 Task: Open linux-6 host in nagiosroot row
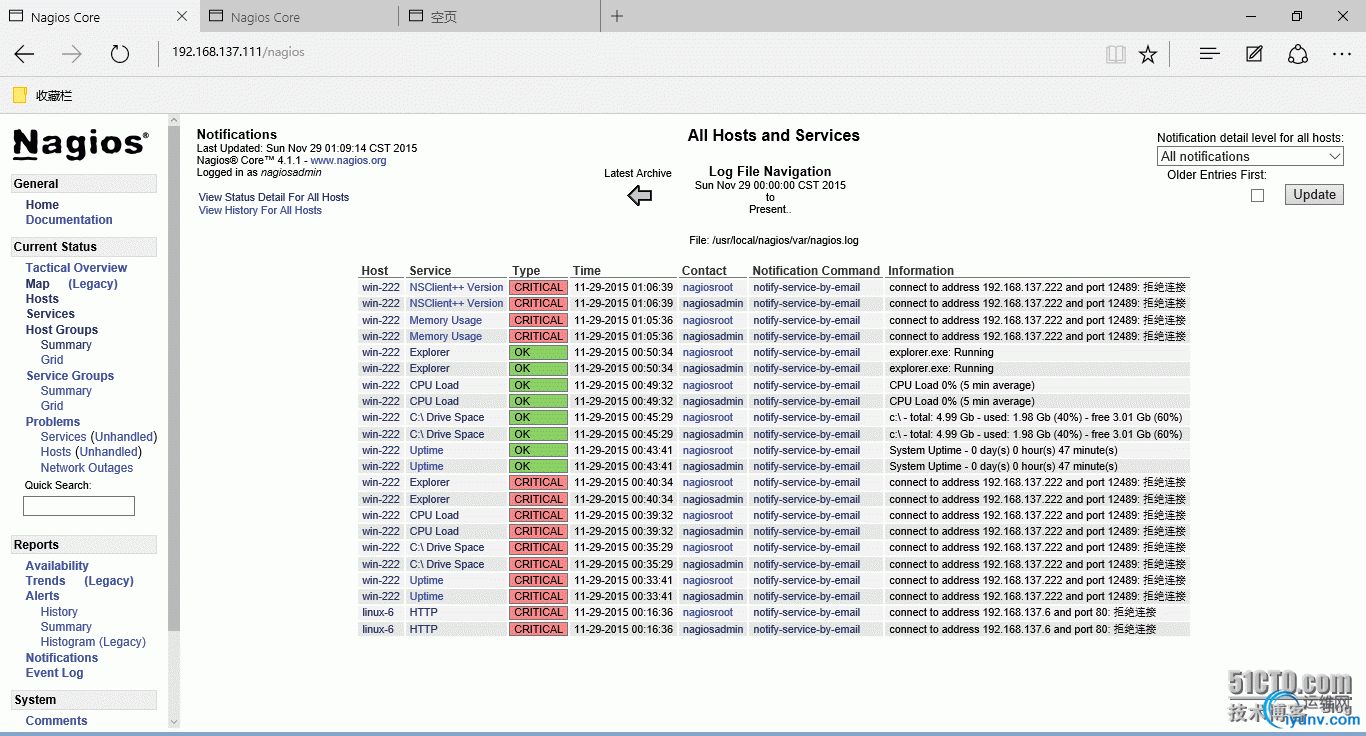(x=378, y=612)
